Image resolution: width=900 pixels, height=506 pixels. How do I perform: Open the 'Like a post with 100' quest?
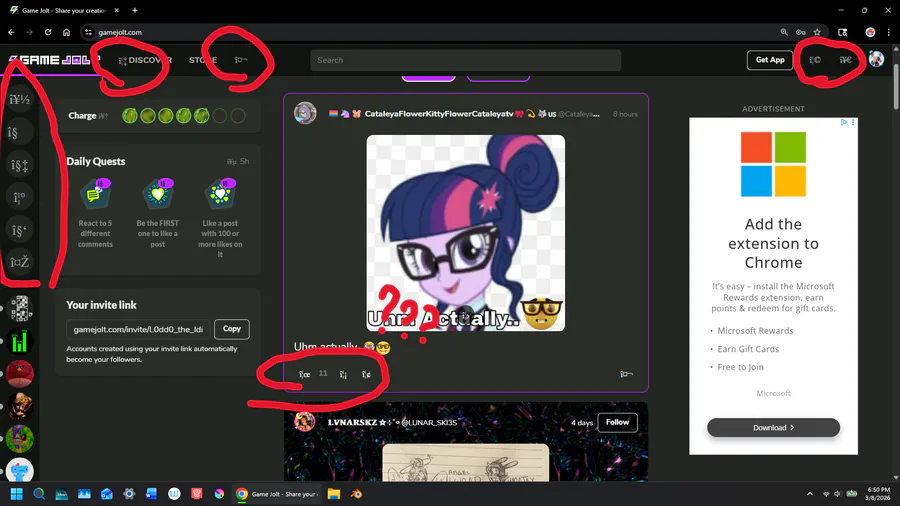[x=220, y=218]
